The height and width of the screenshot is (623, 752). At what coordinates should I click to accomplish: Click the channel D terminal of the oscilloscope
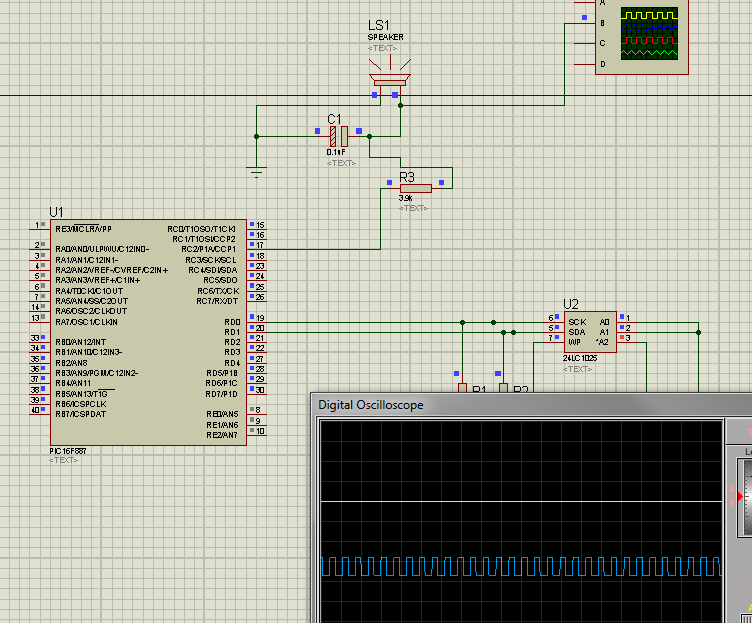coord(586,64)
